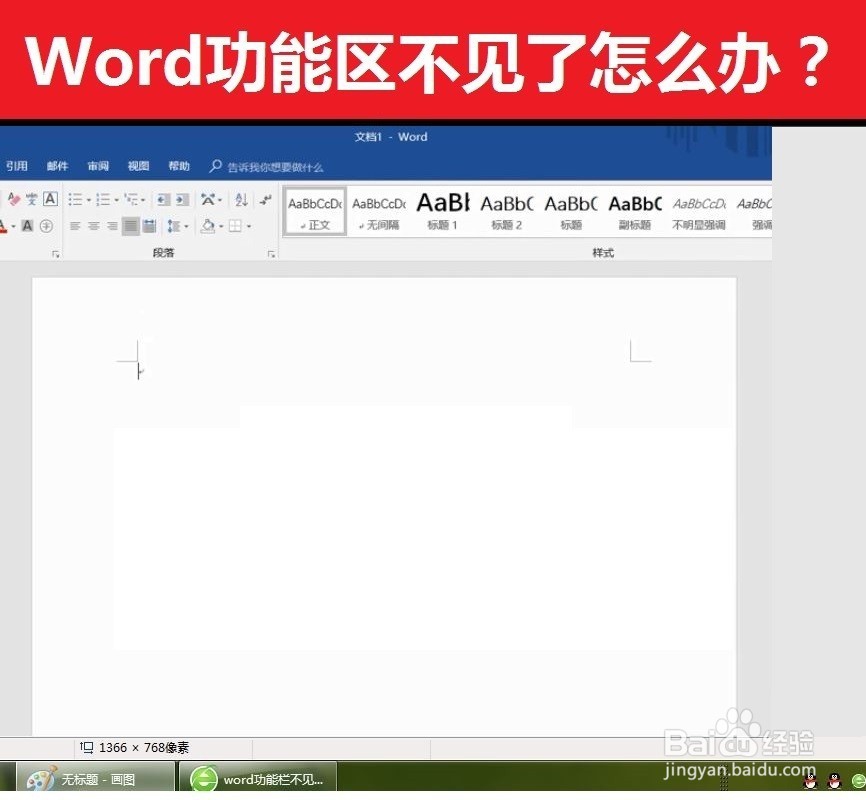This screenshot has height=800, width=866.
Task: Apply the 副标题 (Subtitle) style
Action: 635,212
